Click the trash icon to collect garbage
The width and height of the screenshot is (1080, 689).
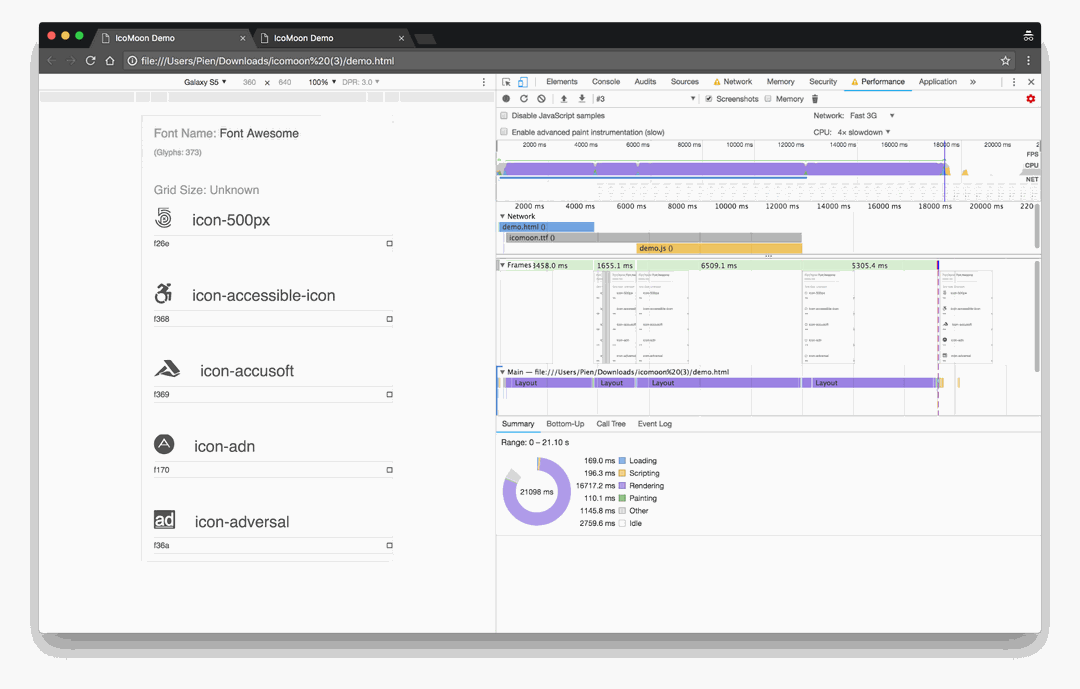(815, 99)
